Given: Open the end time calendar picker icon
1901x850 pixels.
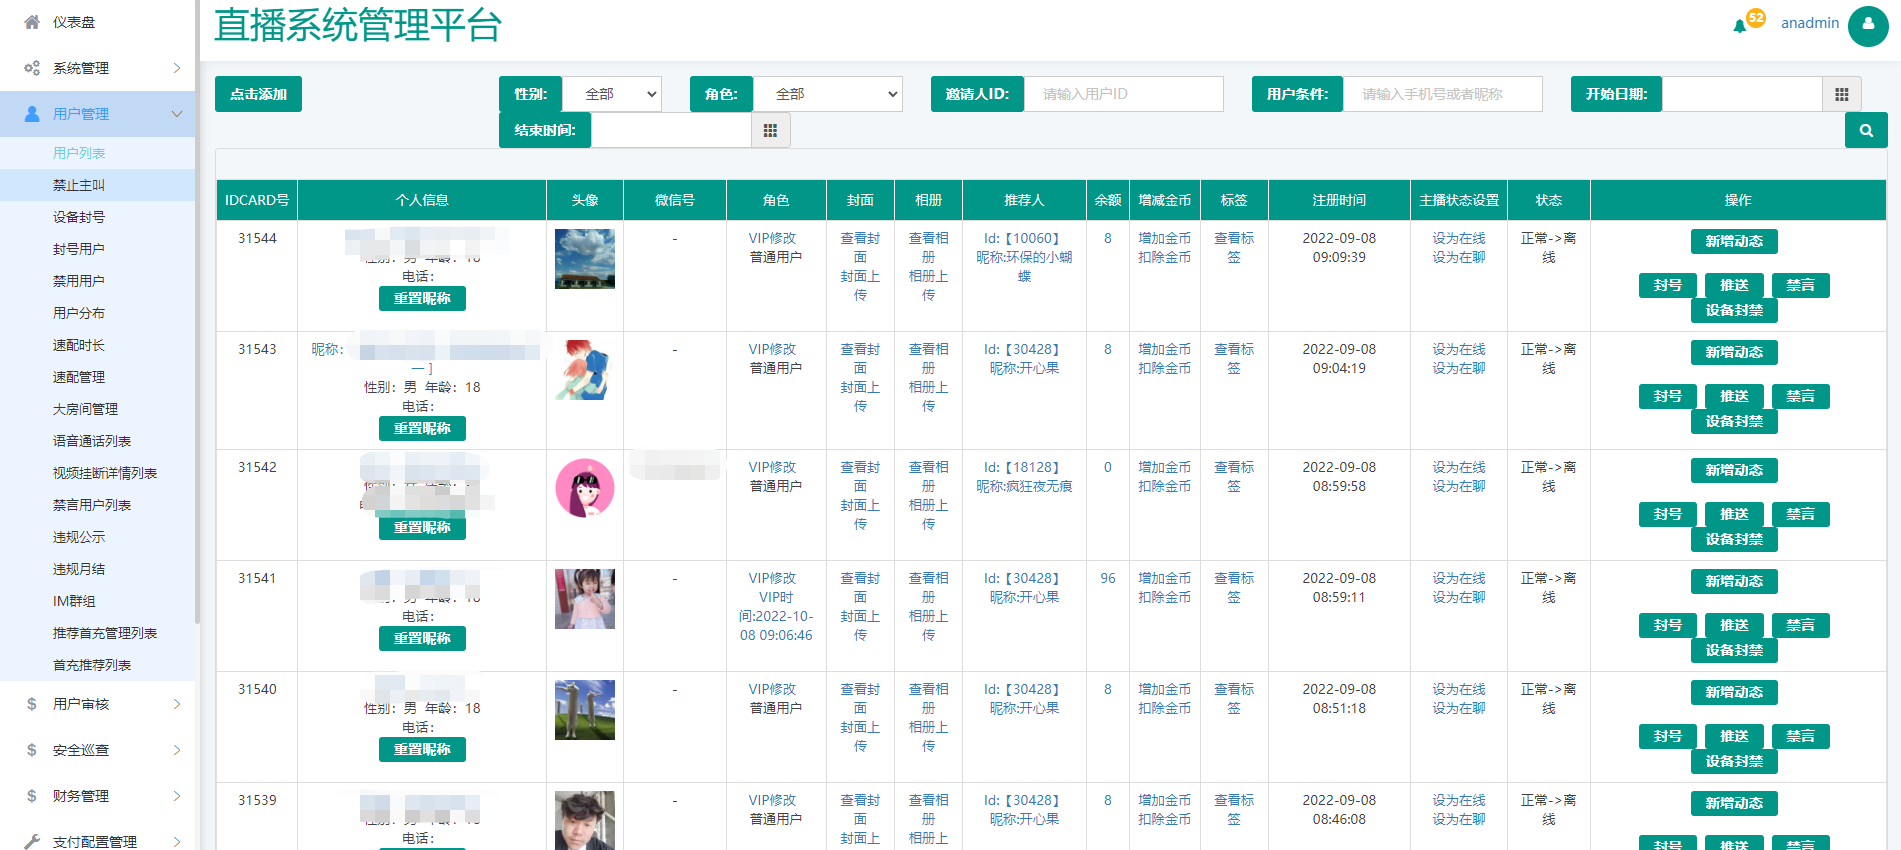Looking at the screenshot, I should click(x=770, y=130).
